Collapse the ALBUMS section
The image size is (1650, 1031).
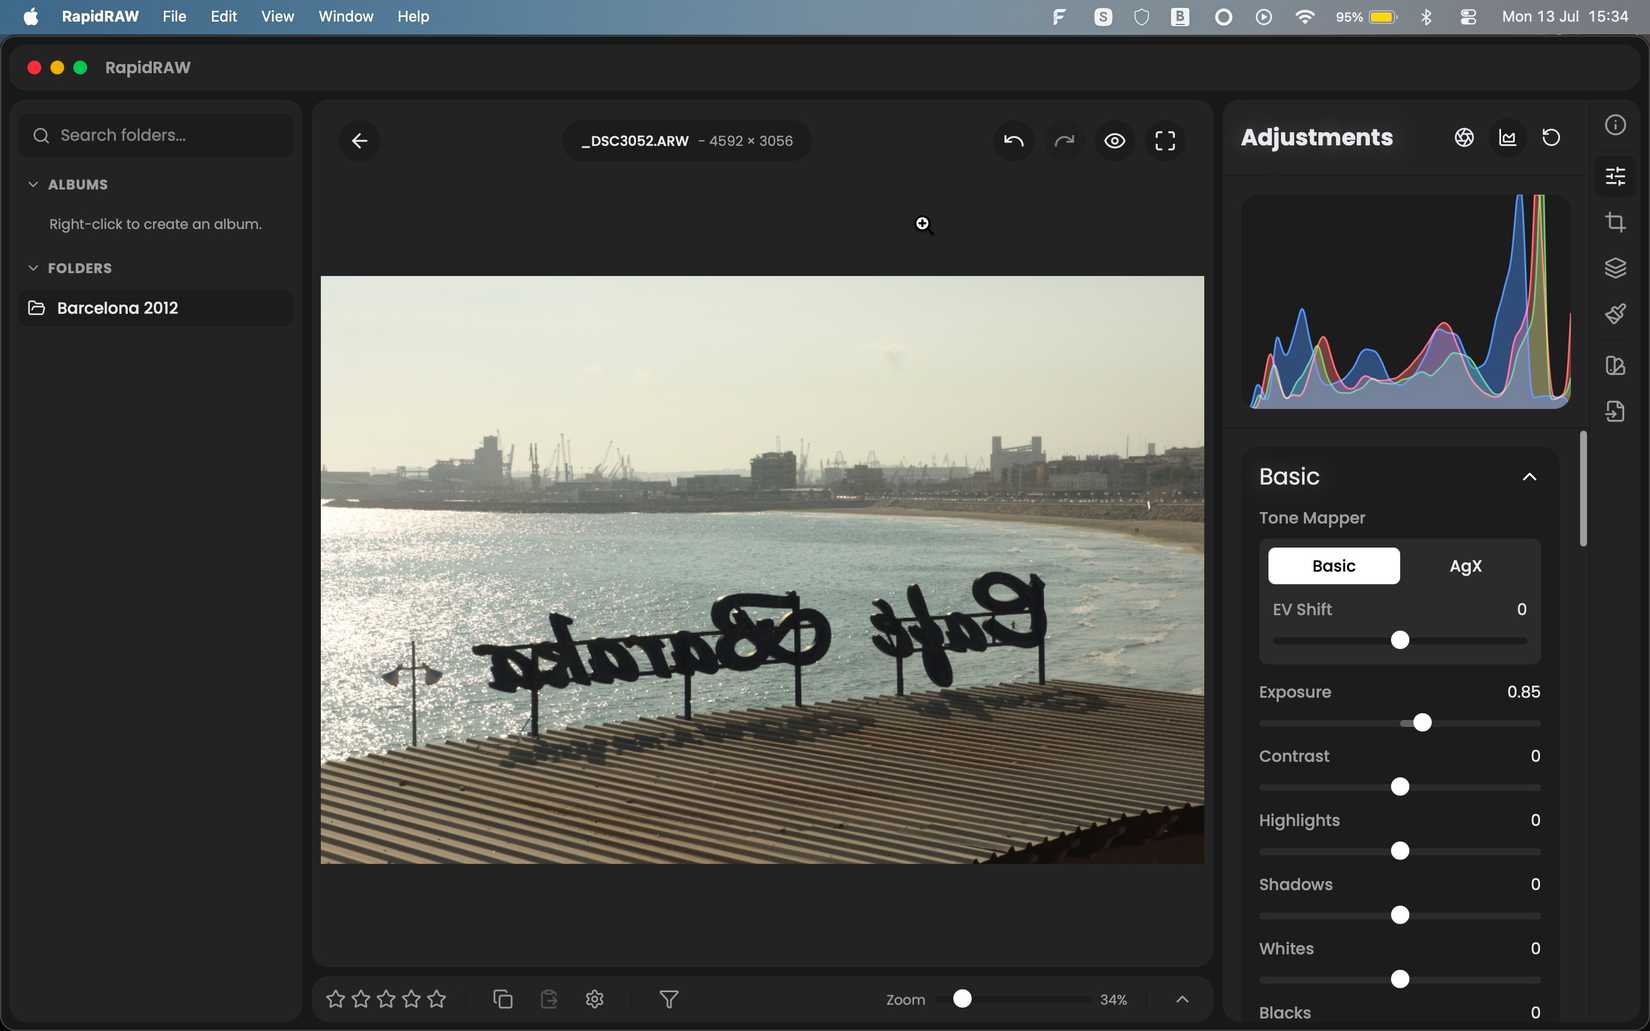click(x=33, y=185)
